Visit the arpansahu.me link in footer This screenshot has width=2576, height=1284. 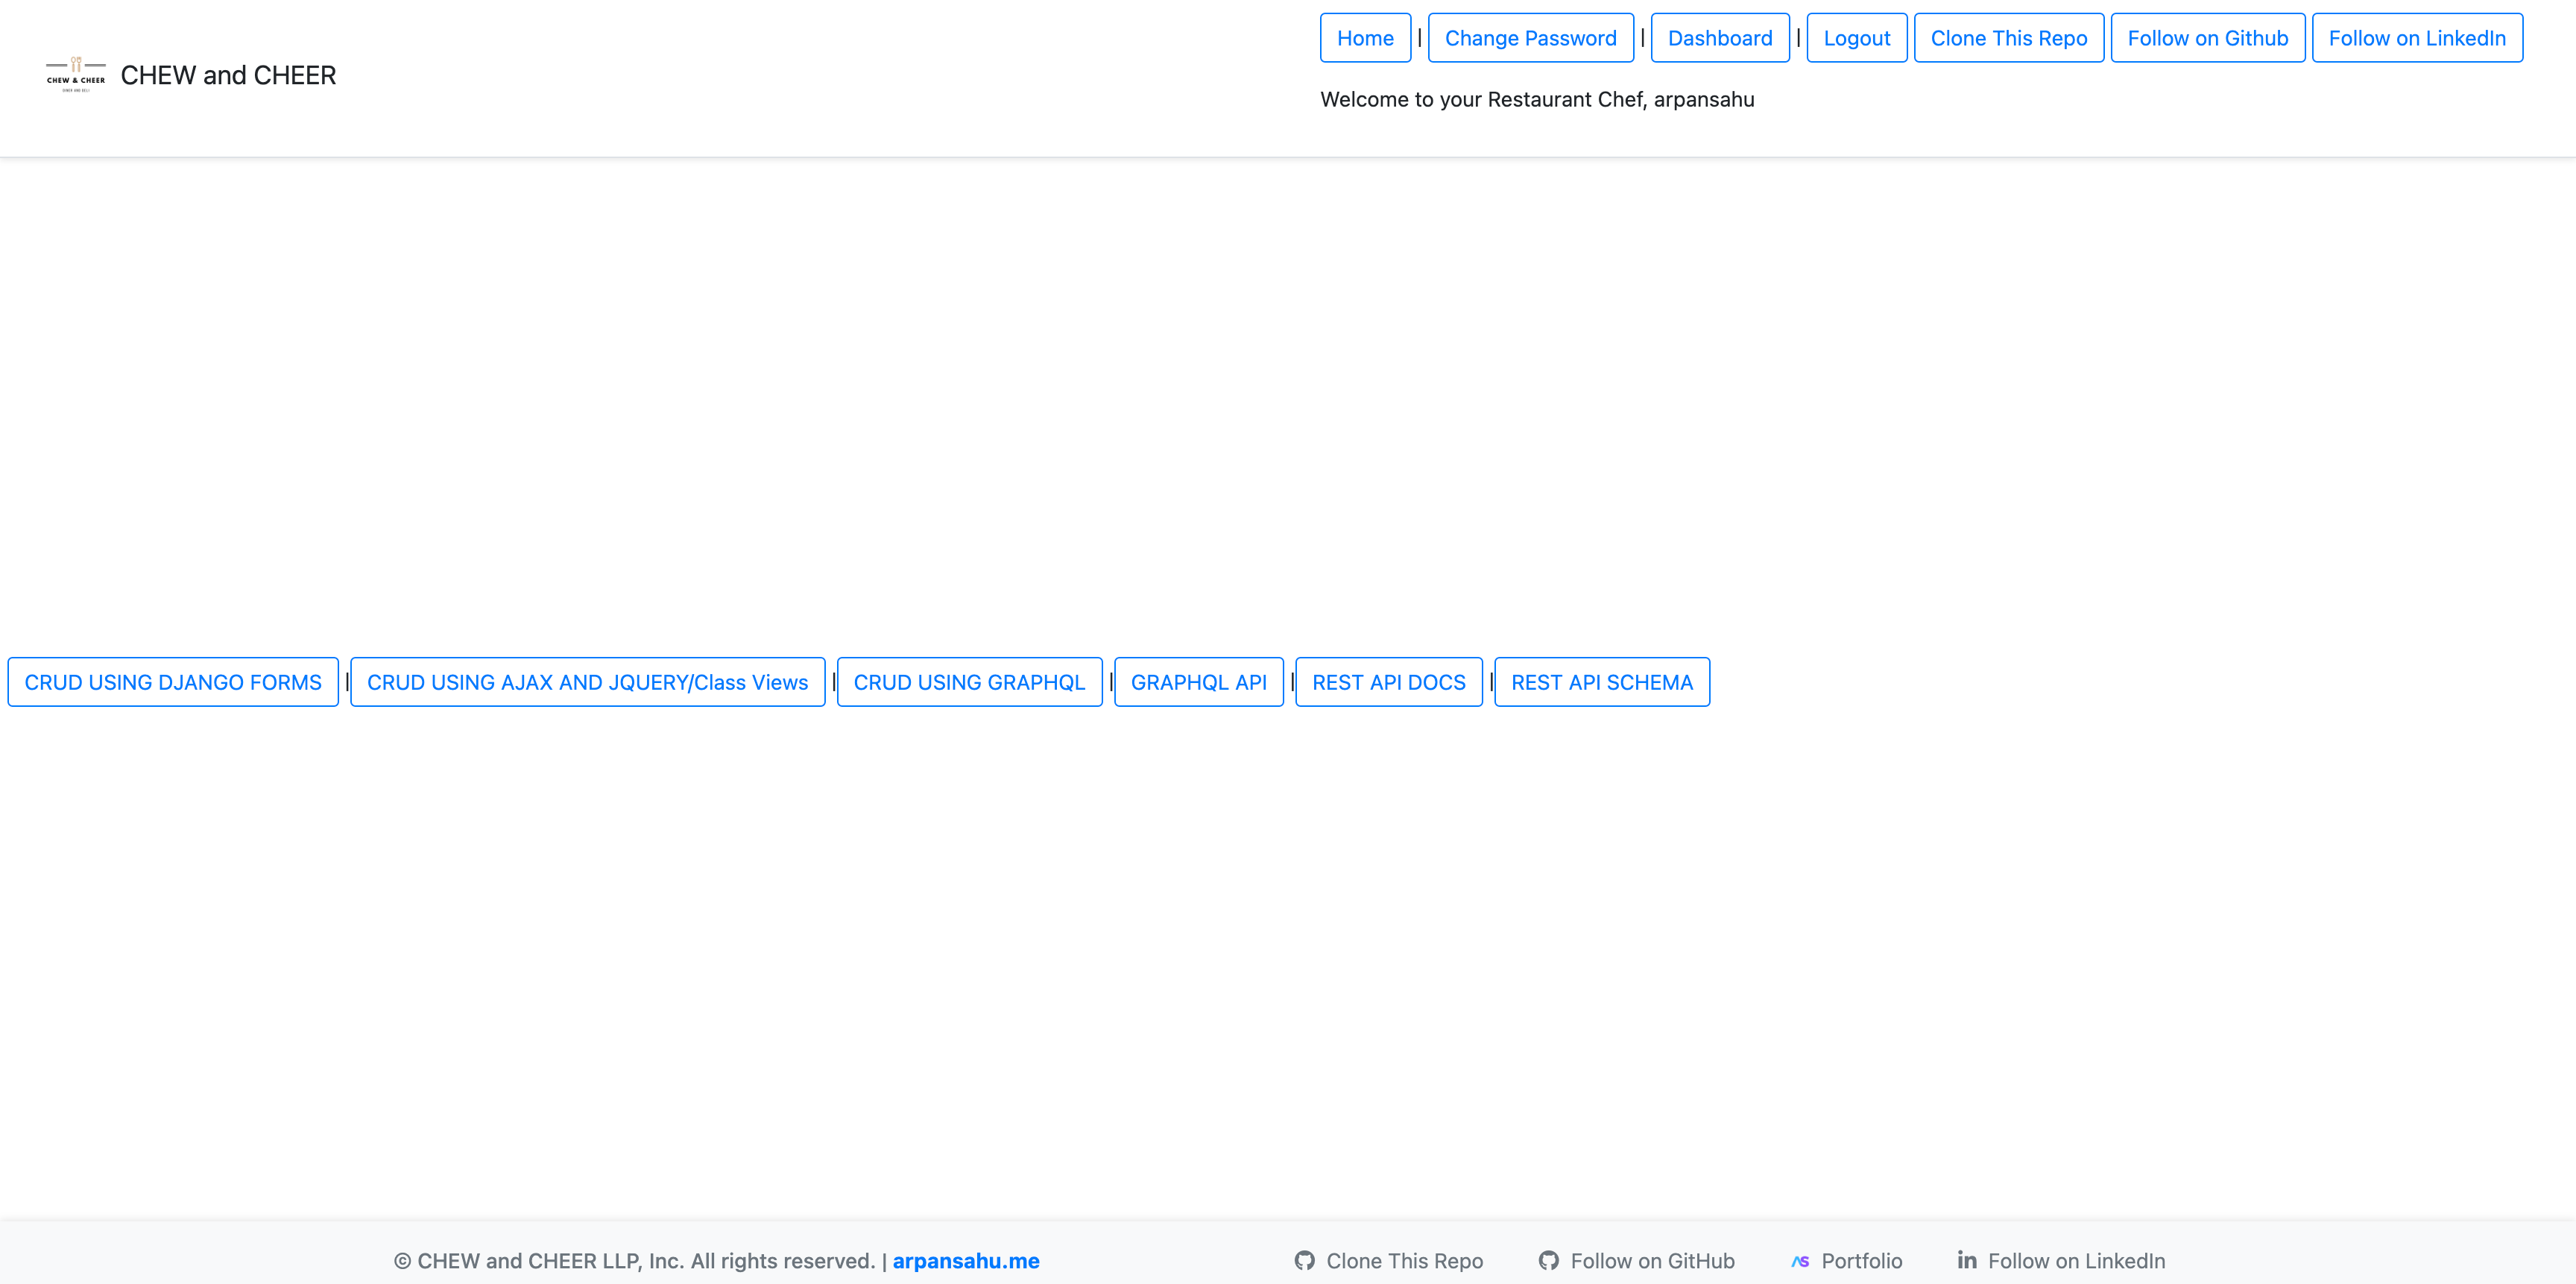coord(965,1260)
